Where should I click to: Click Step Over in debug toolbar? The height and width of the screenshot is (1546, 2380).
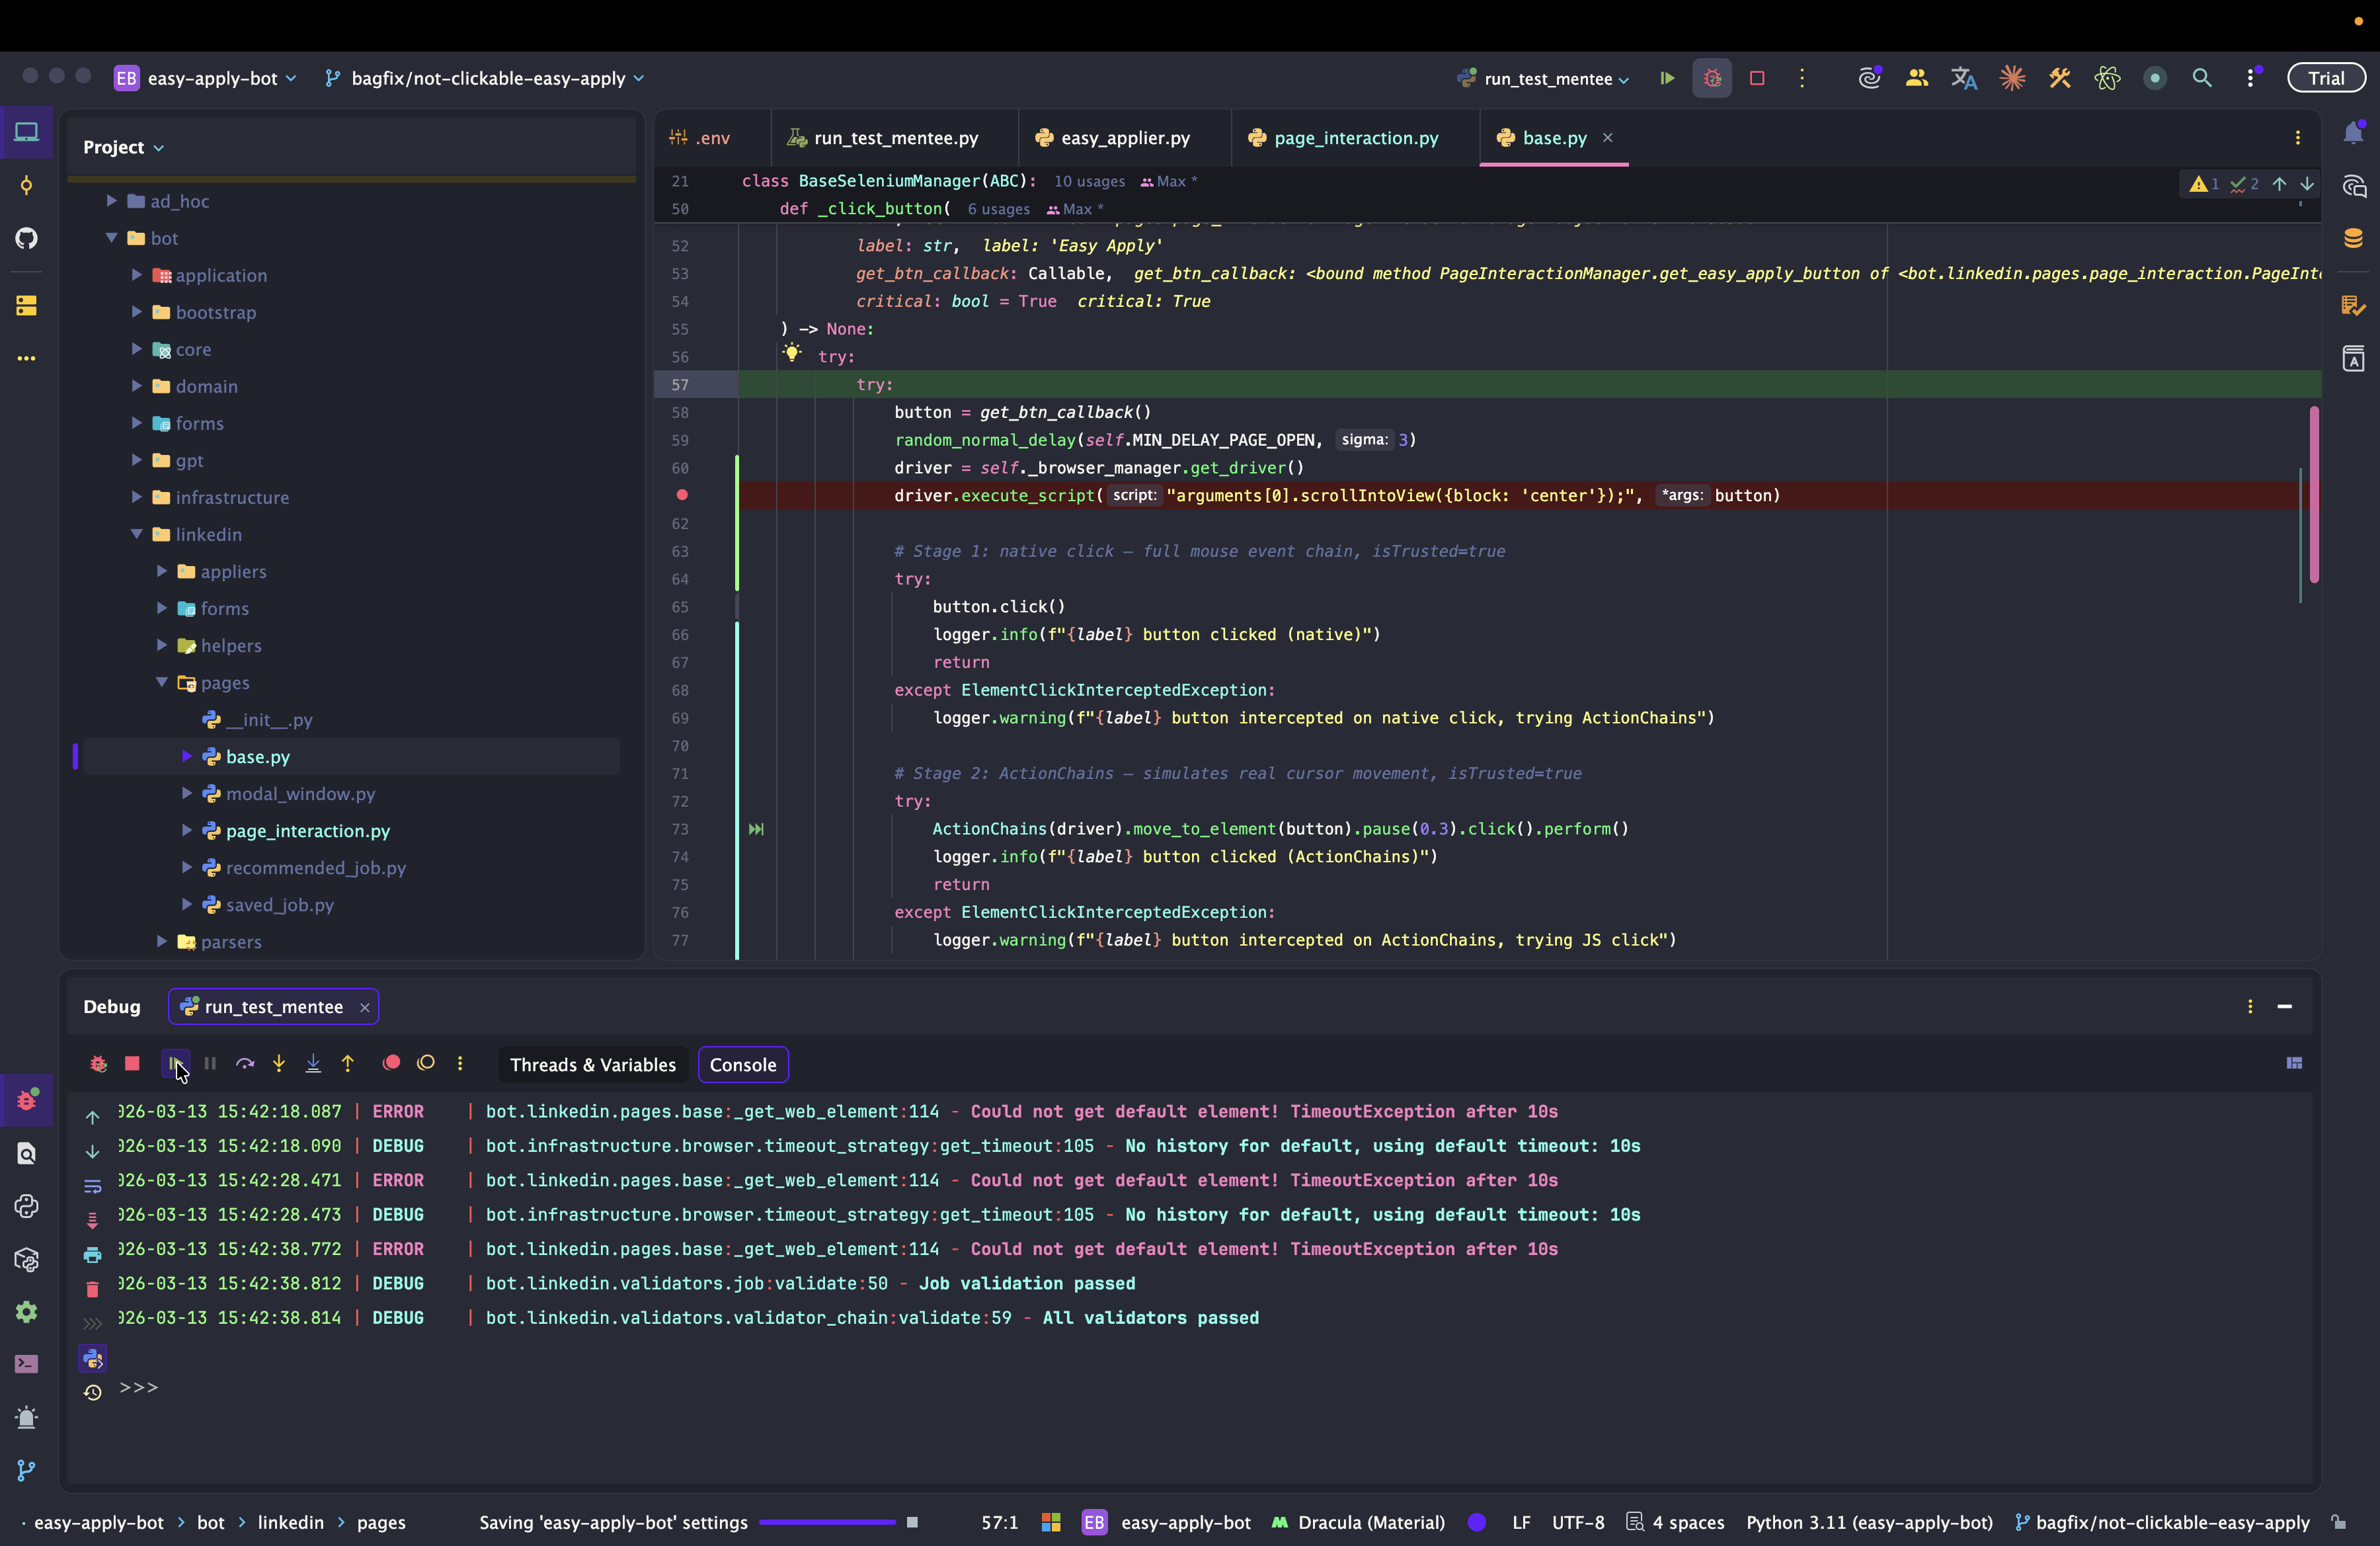(x=245, y=1064)
